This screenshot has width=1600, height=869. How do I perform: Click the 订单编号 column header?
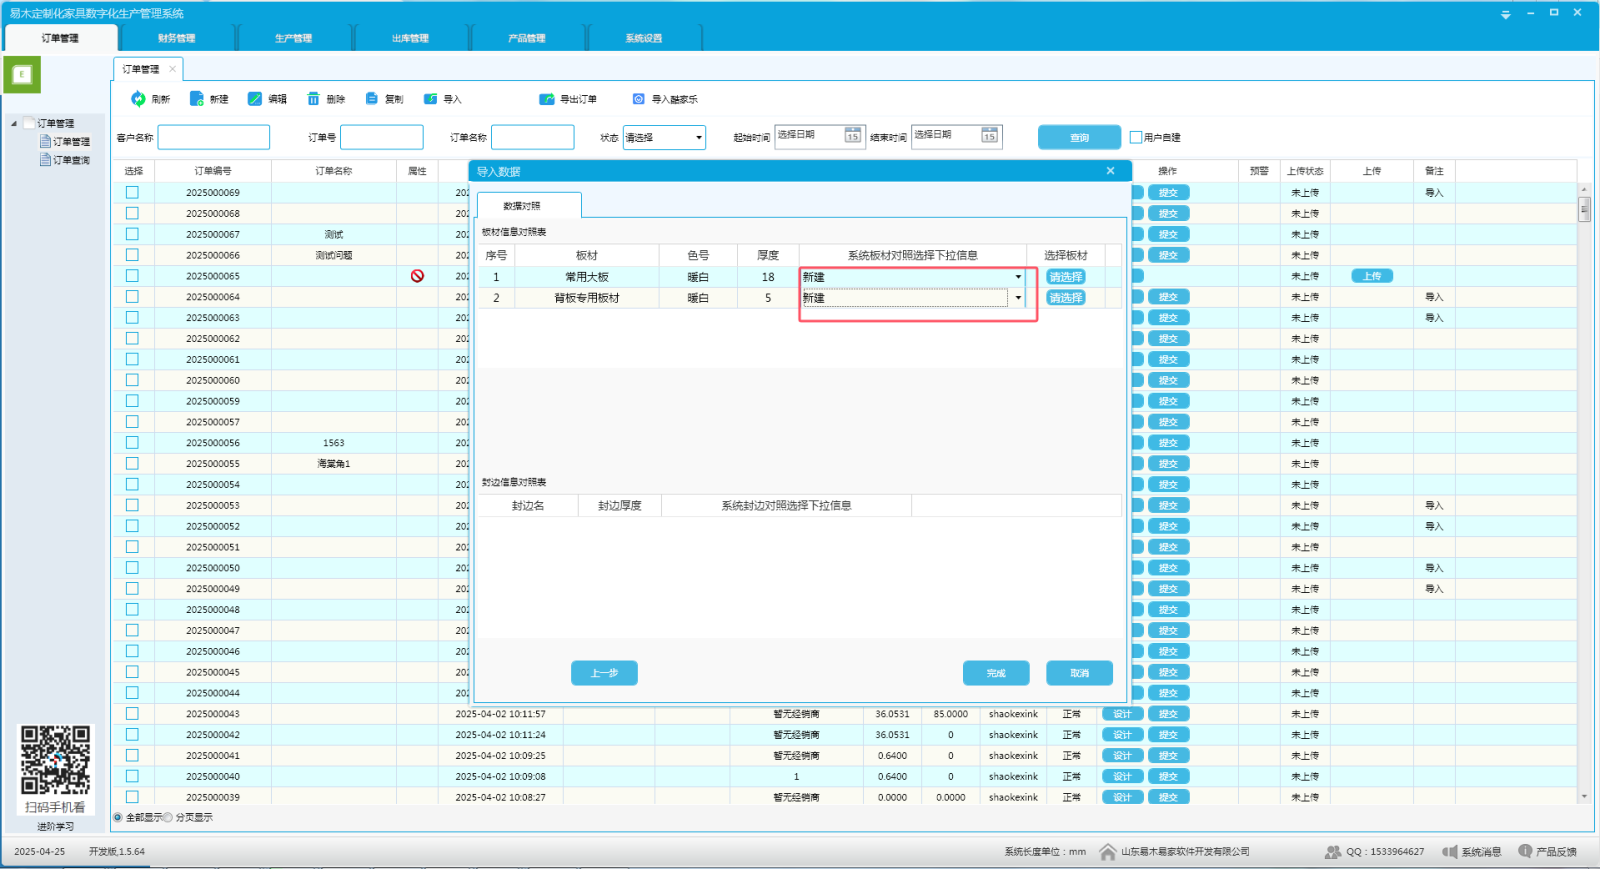[213, 171]
